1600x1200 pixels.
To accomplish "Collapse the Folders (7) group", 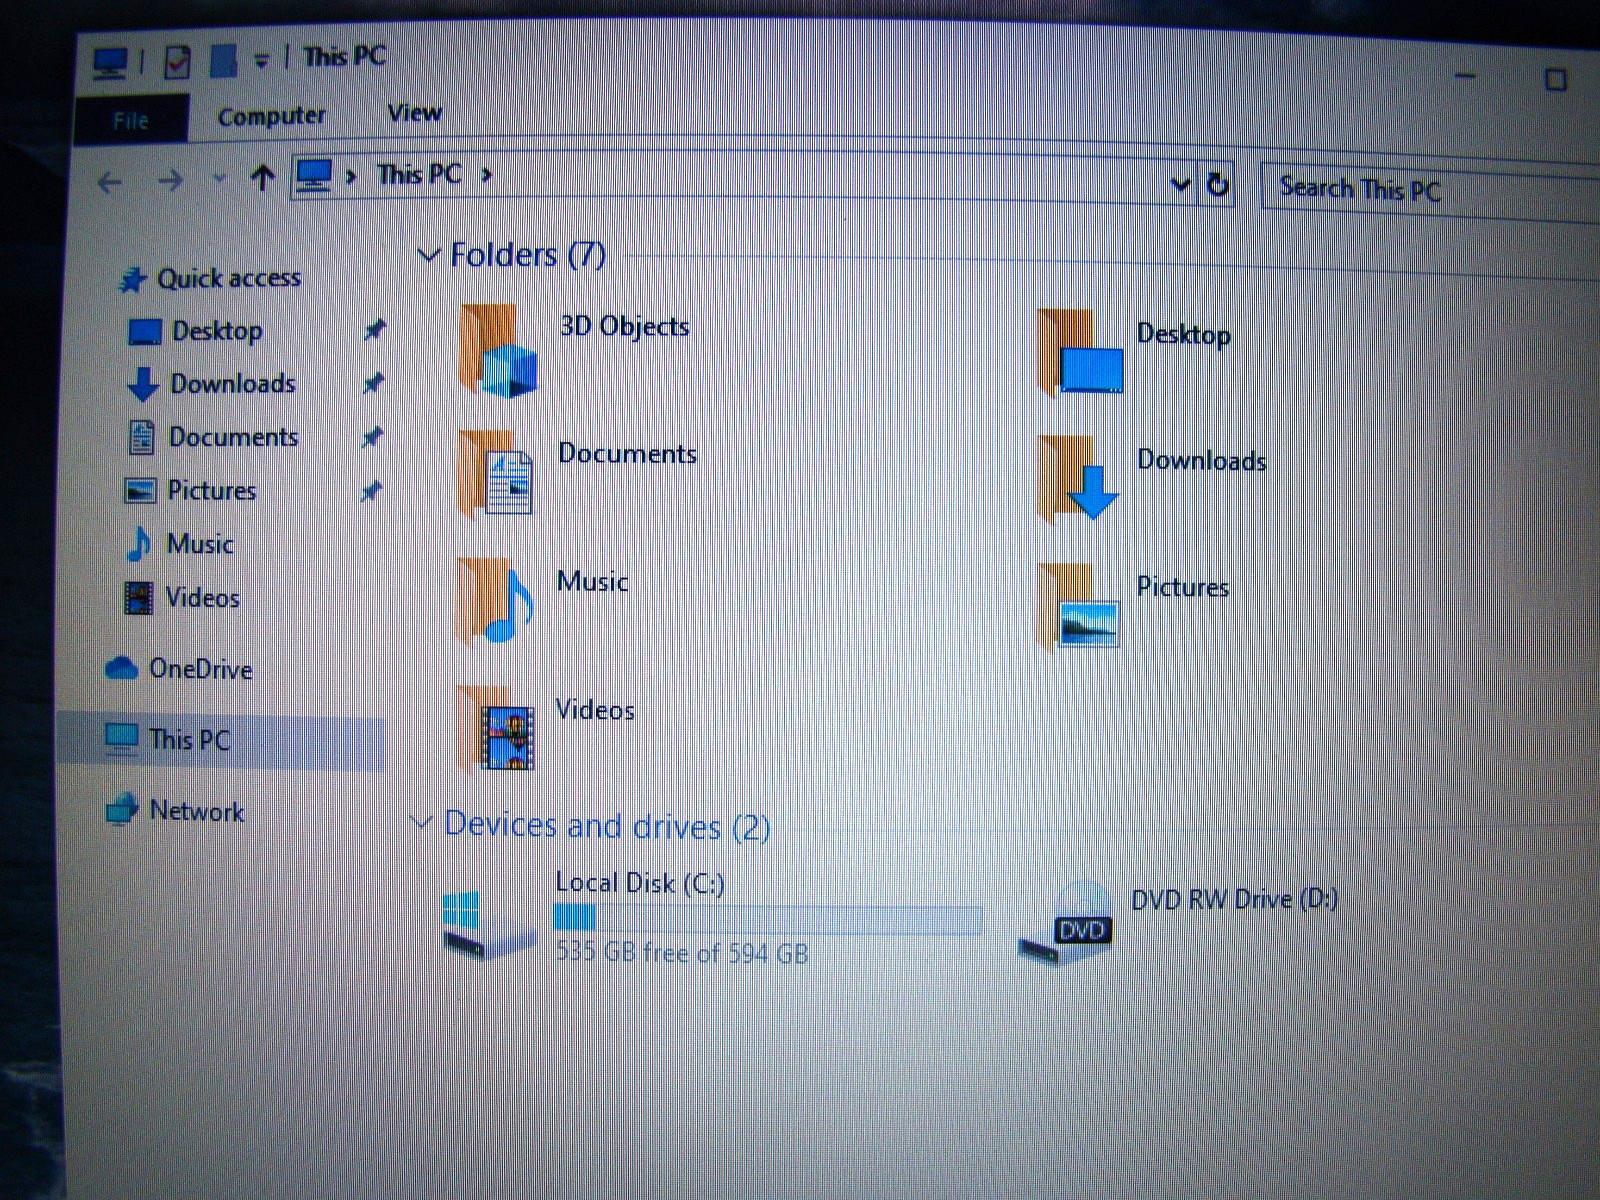I will coord(428,255).
